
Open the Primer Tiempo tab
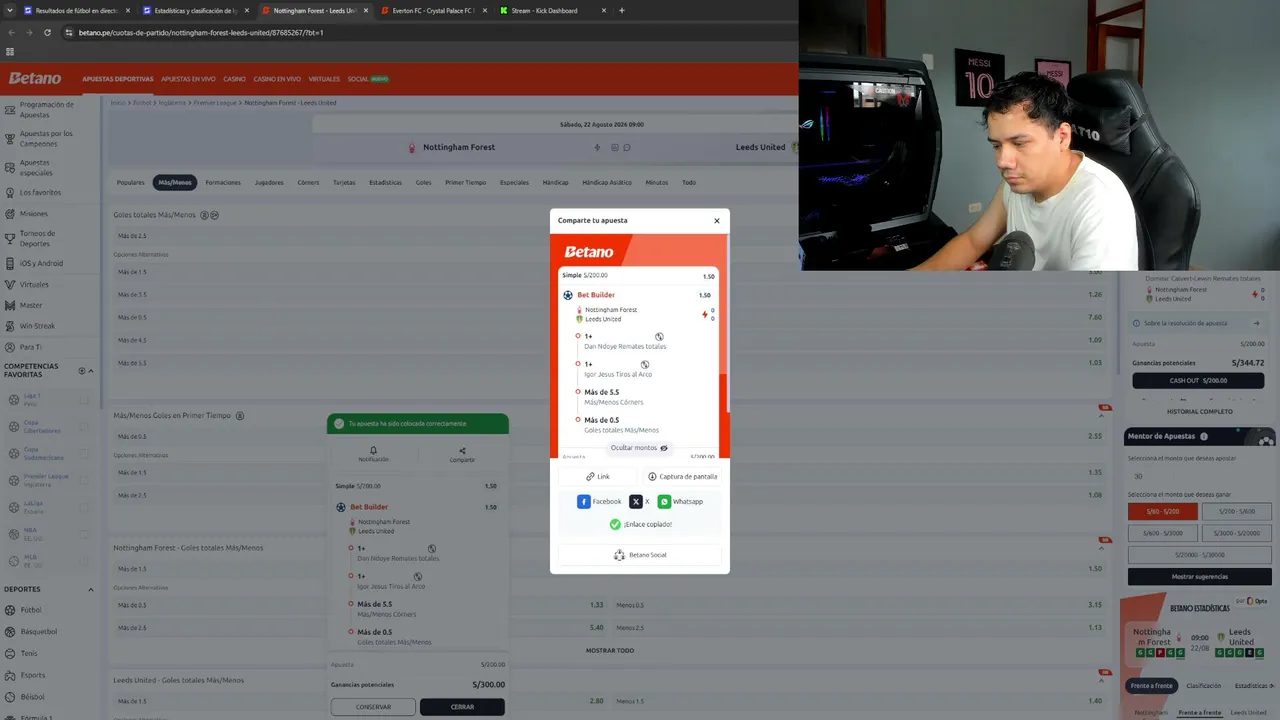pos(465,183)
